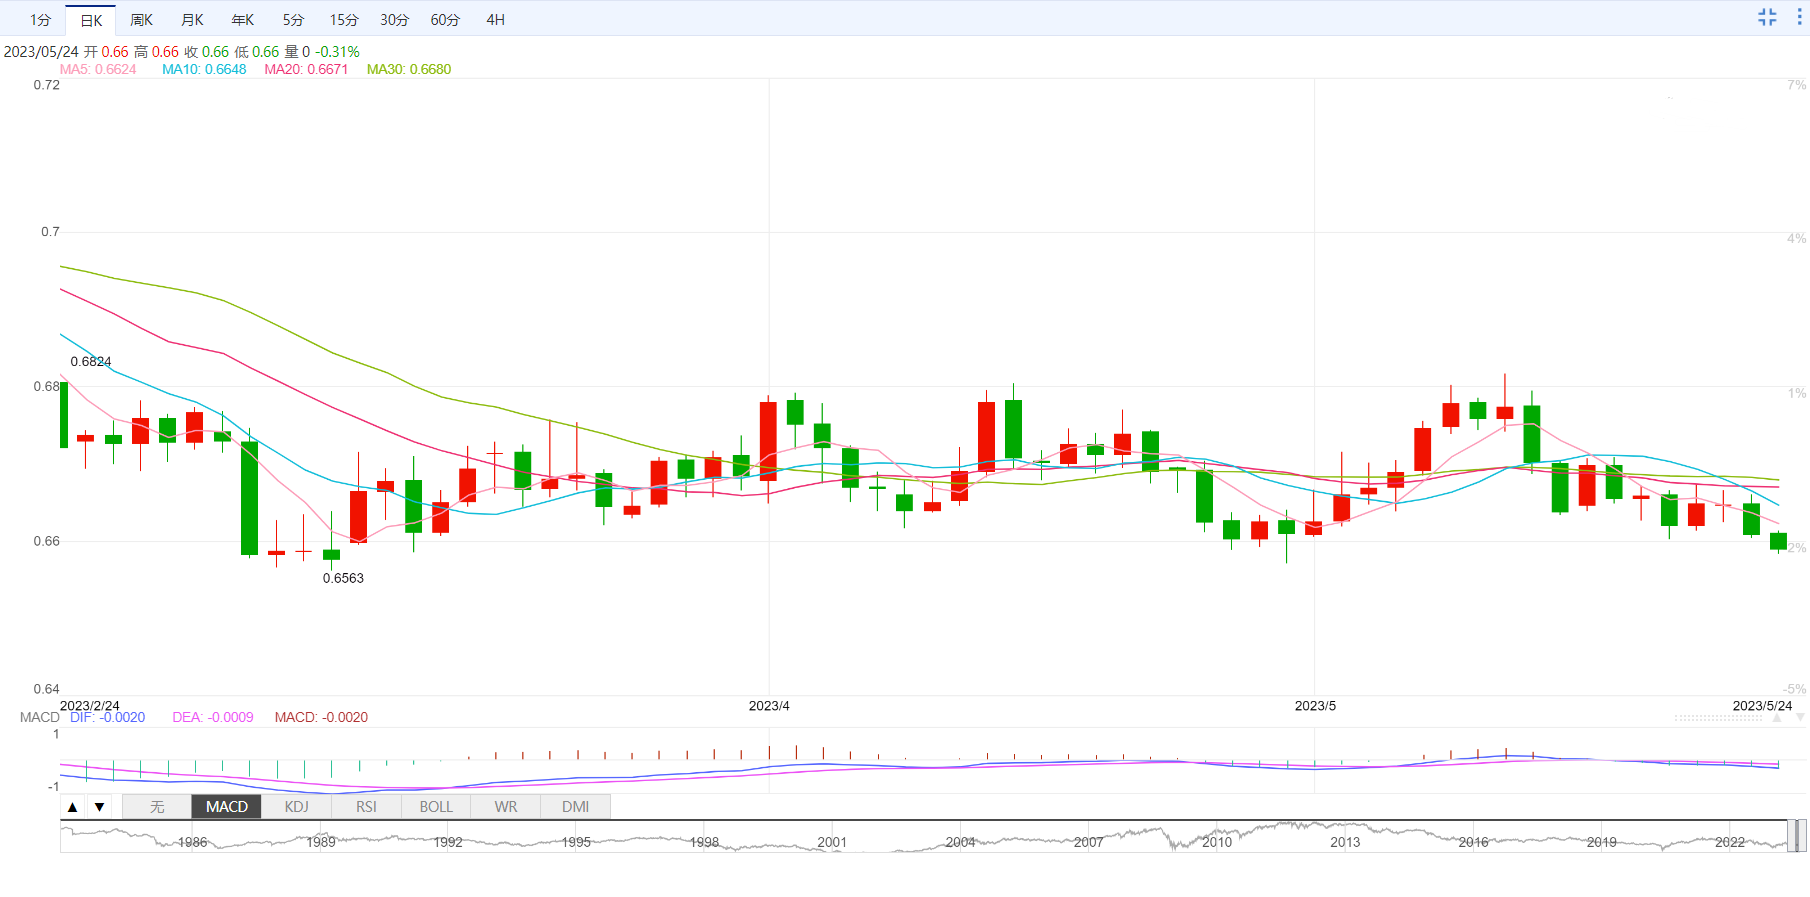
Task: Click gray down arrow under the 2023/5/24 label
Action: pyautogui.click(x=1800, y=718)
